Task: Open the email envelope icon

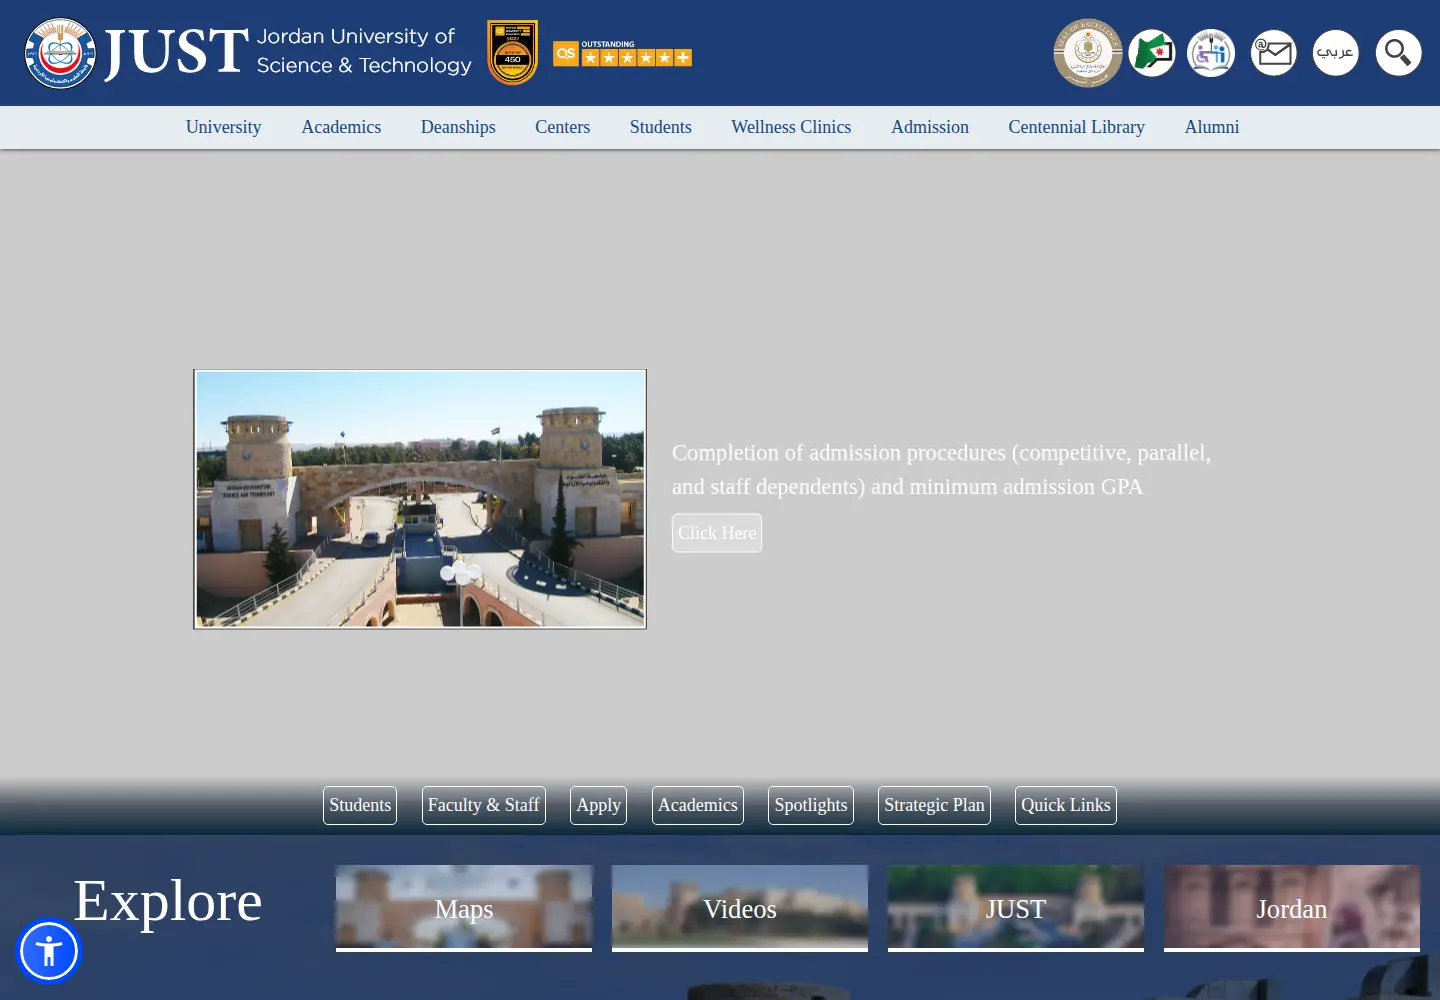Action: tap(1274, 53)
